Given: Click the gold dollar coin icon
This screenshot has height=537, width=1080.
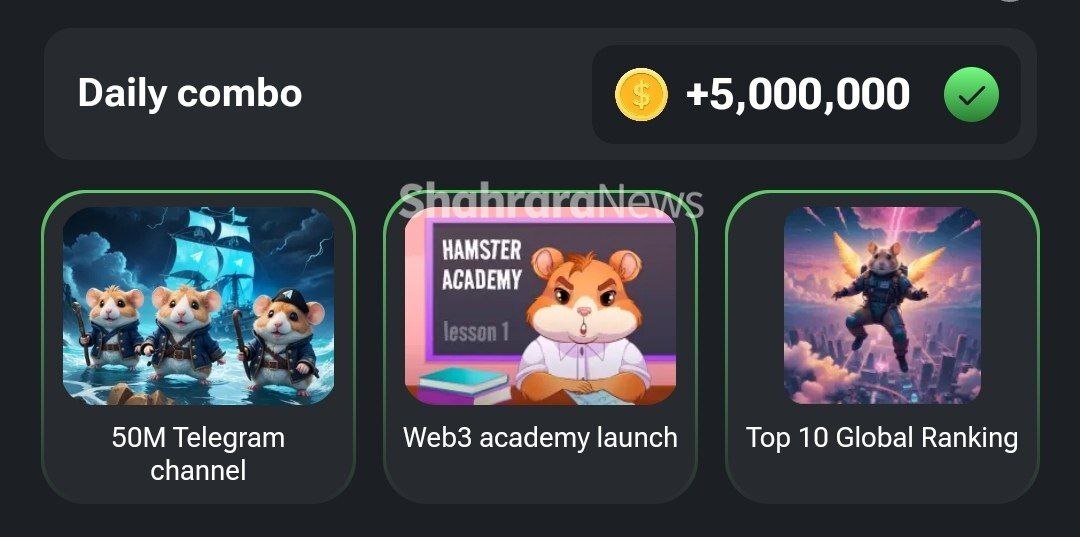Looking at the screenshot, I should pyautogui.click(x=641, y=94).
